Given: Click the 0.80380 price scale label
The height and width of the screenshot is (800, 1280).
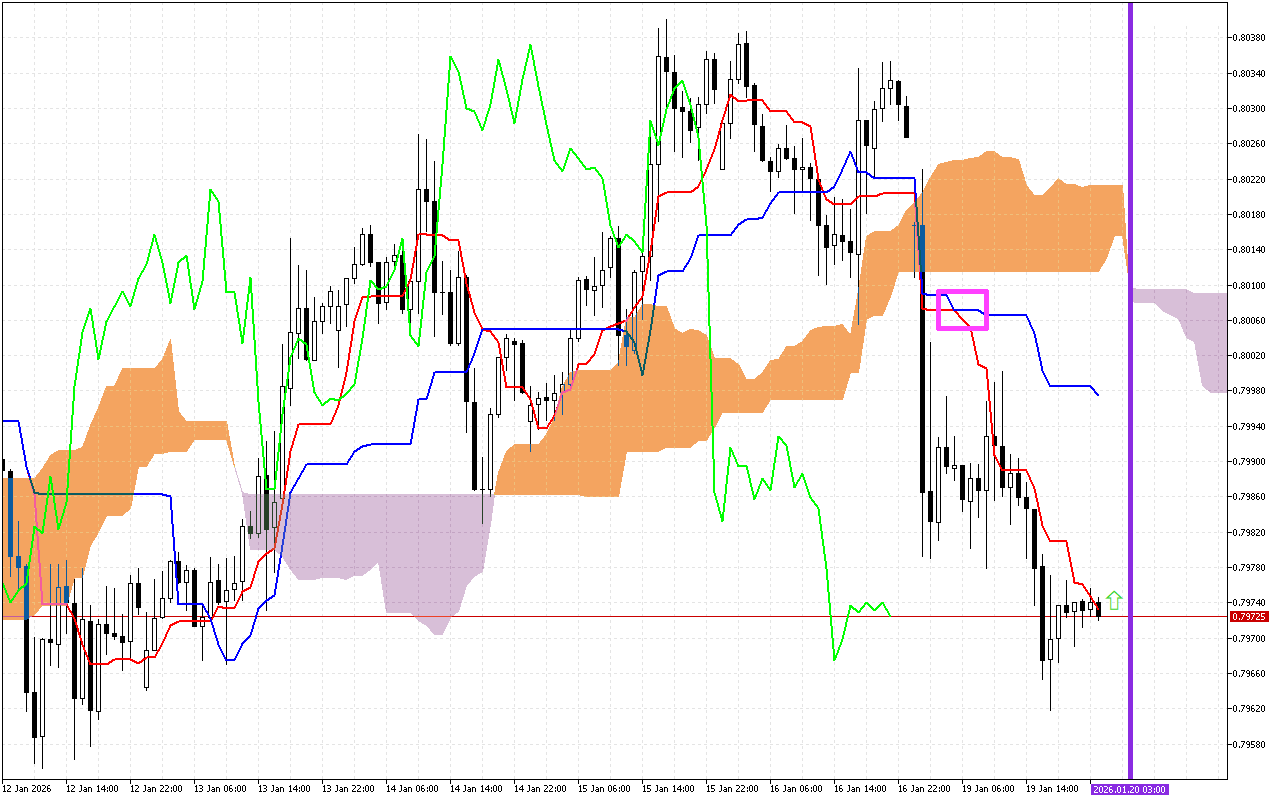Looking at the screenshot, I should (1246, 38).
